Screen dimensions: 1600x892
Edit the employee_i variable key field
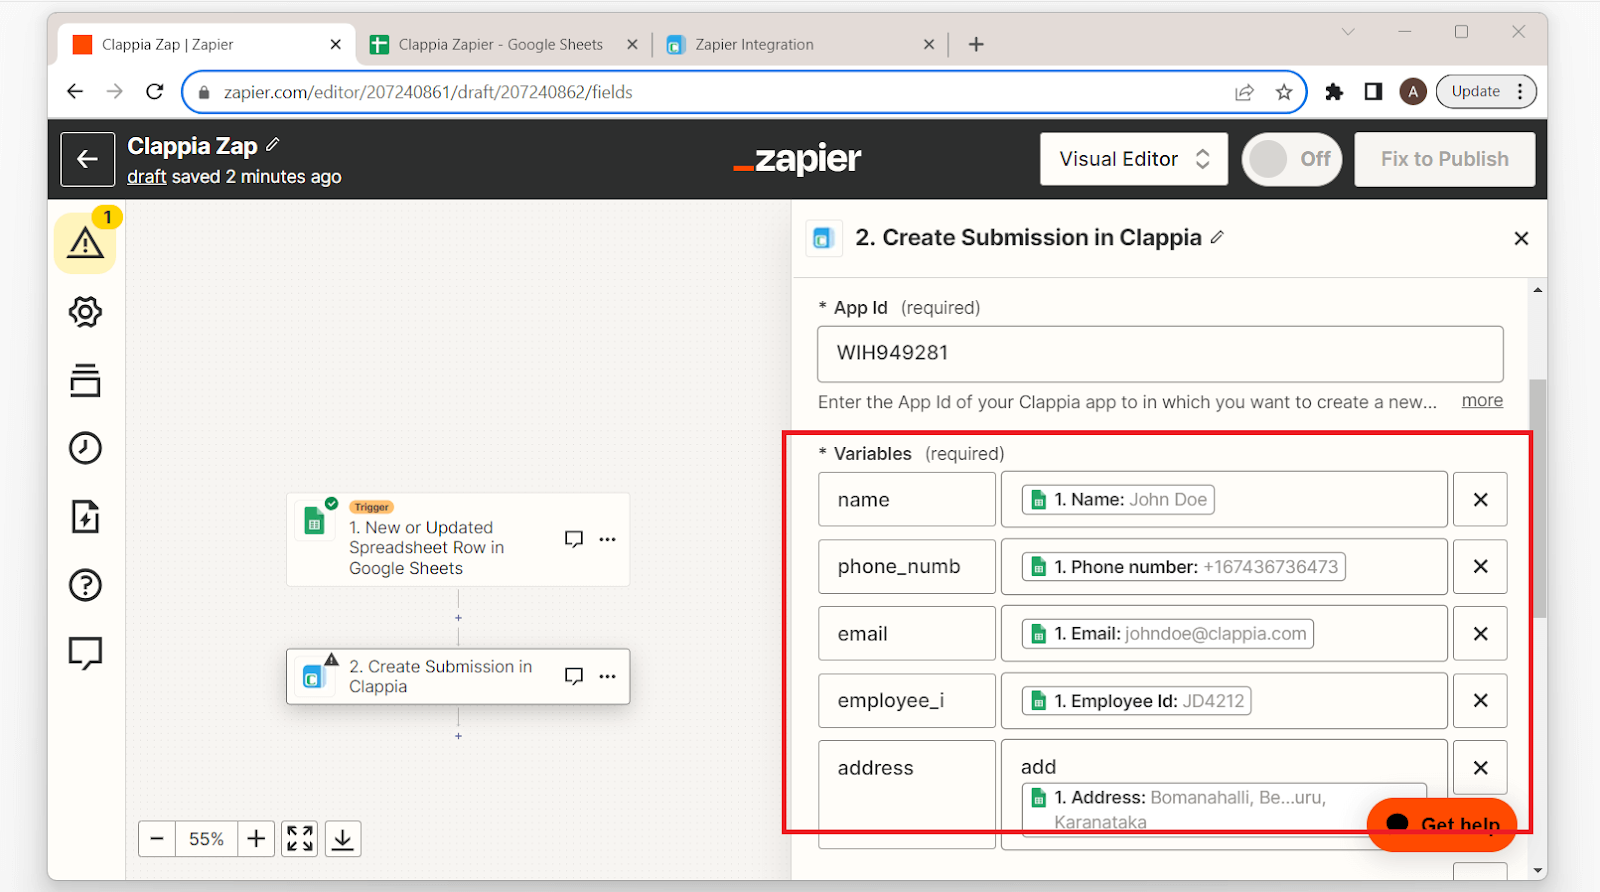[907, 700]
